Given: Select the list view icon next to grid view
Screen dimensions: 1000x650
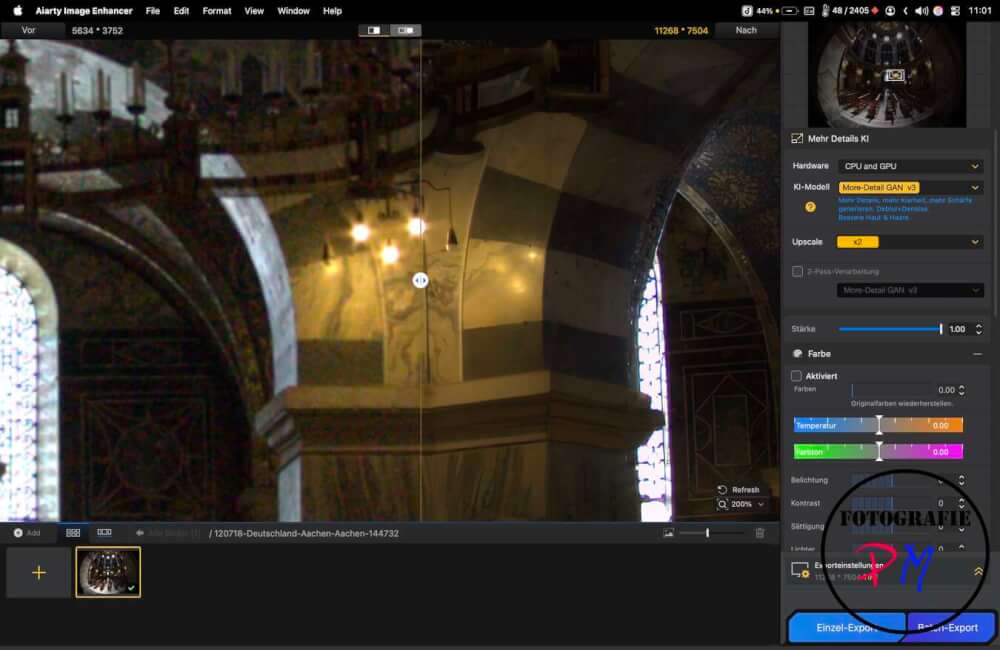Looking at the screenshot, I should [x=103, y=532].
